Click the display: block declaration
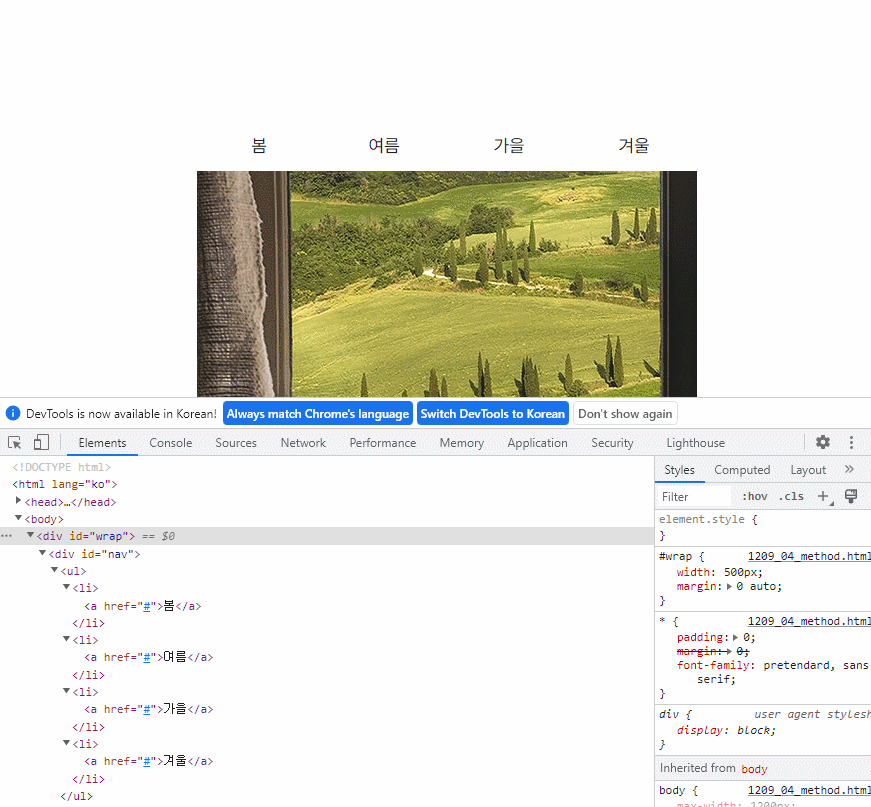Screen dimensions: 871x807 click(726, 730)
